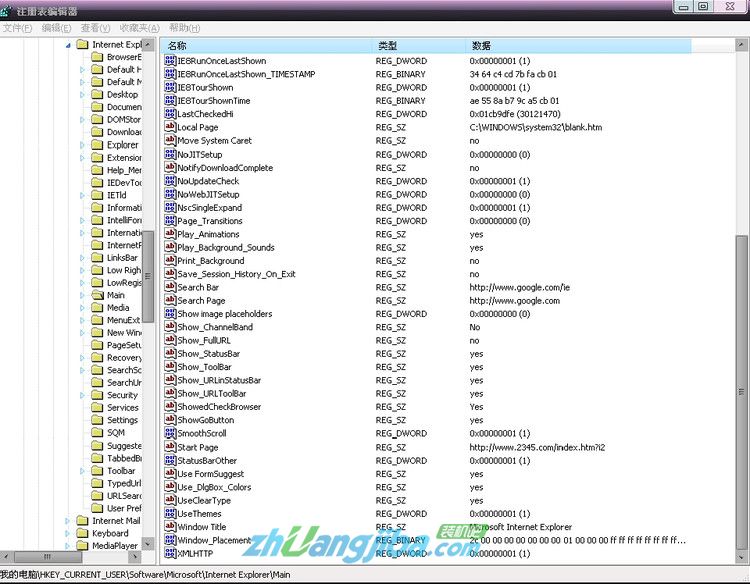The image size is (750, 584).
Task: Expand the Desktop key in tree
Action: (x=84, y=95)
